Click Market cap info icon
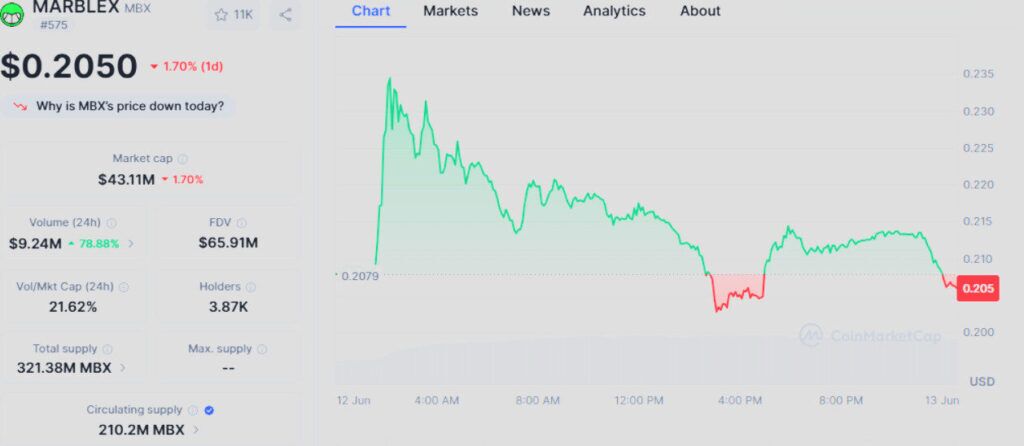Image resolution: width=1024 pixels, height=446 pixels. tap(183, 159)
